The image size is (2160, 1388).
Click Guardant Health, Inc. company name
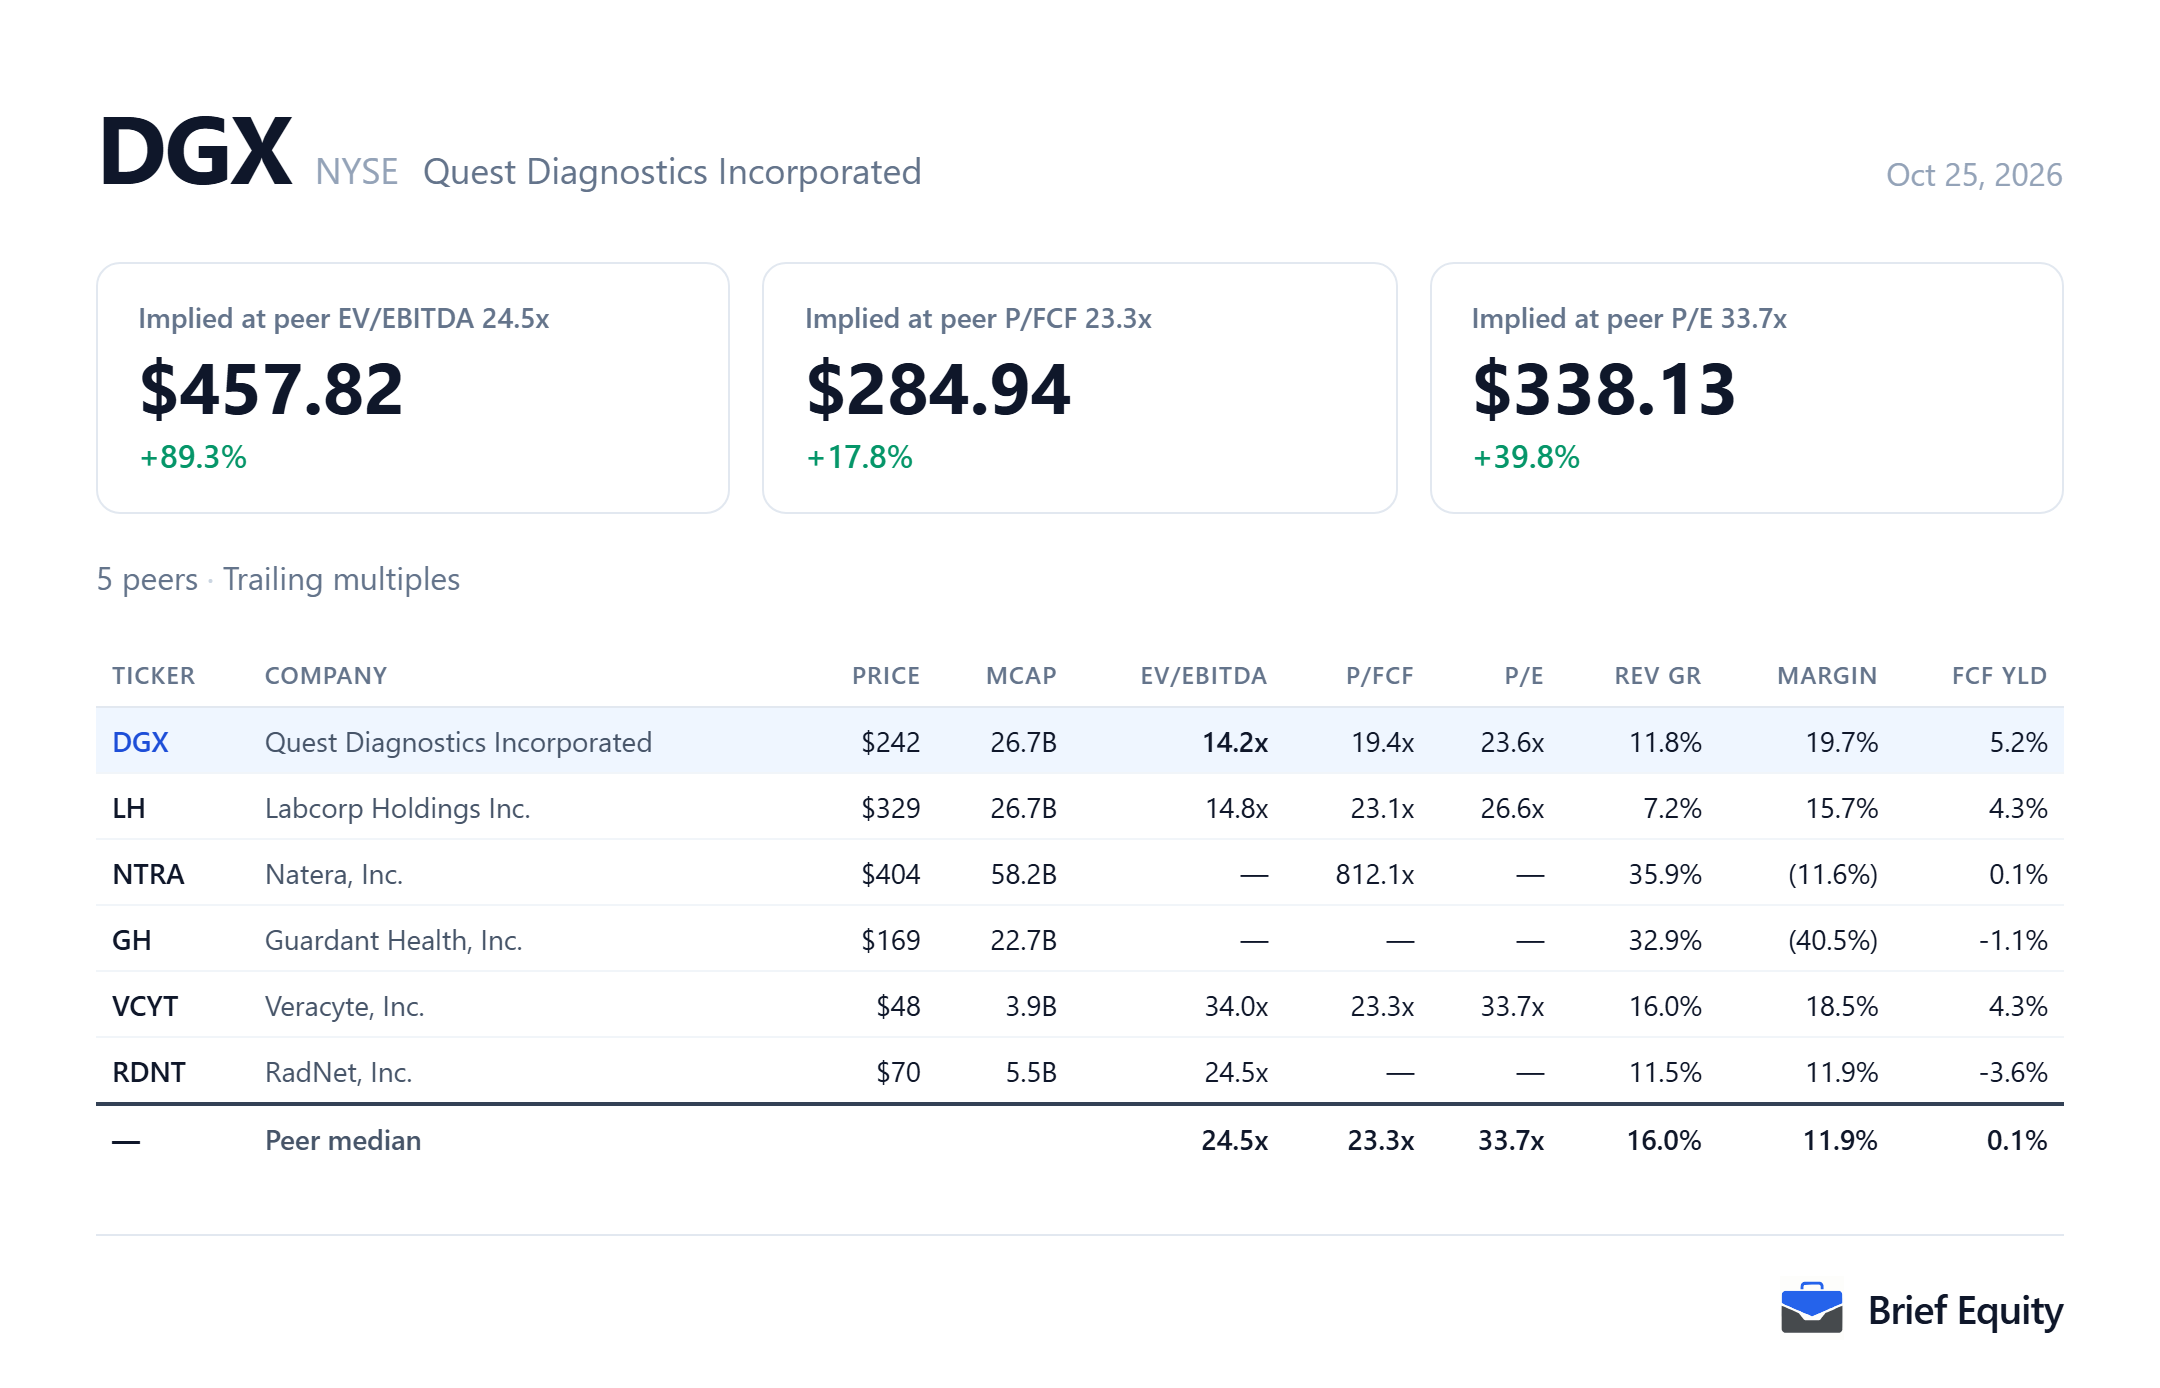coord(393,940)
